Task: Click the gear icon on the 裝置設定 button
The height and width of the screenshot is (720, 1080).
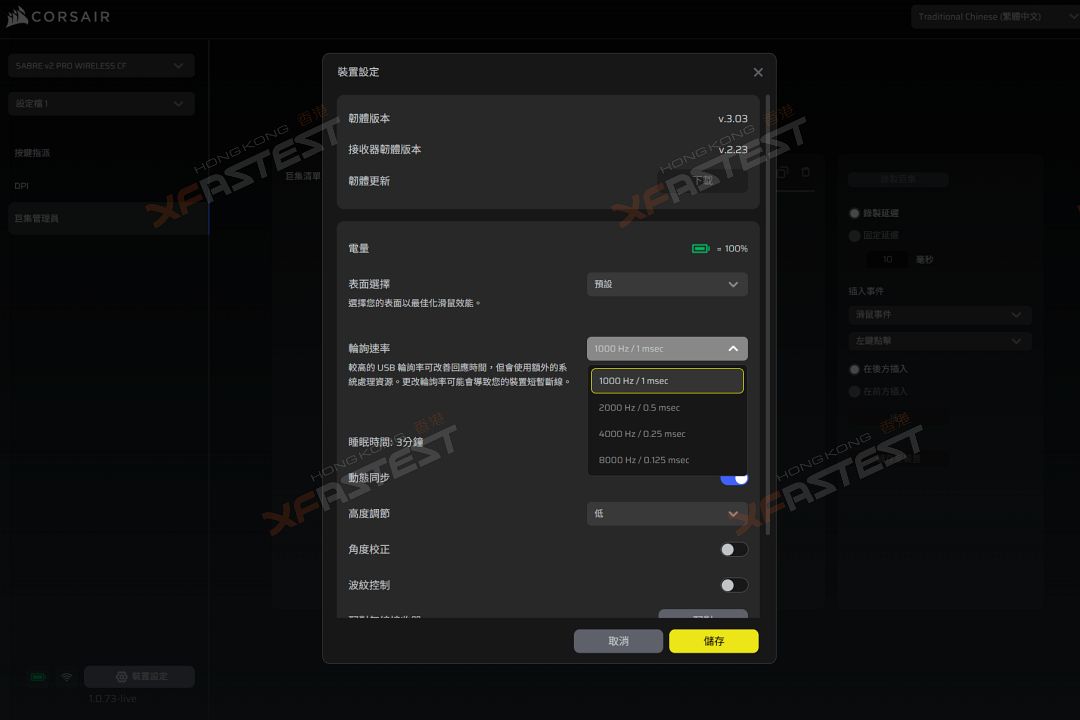Action: tap(122, 677)
